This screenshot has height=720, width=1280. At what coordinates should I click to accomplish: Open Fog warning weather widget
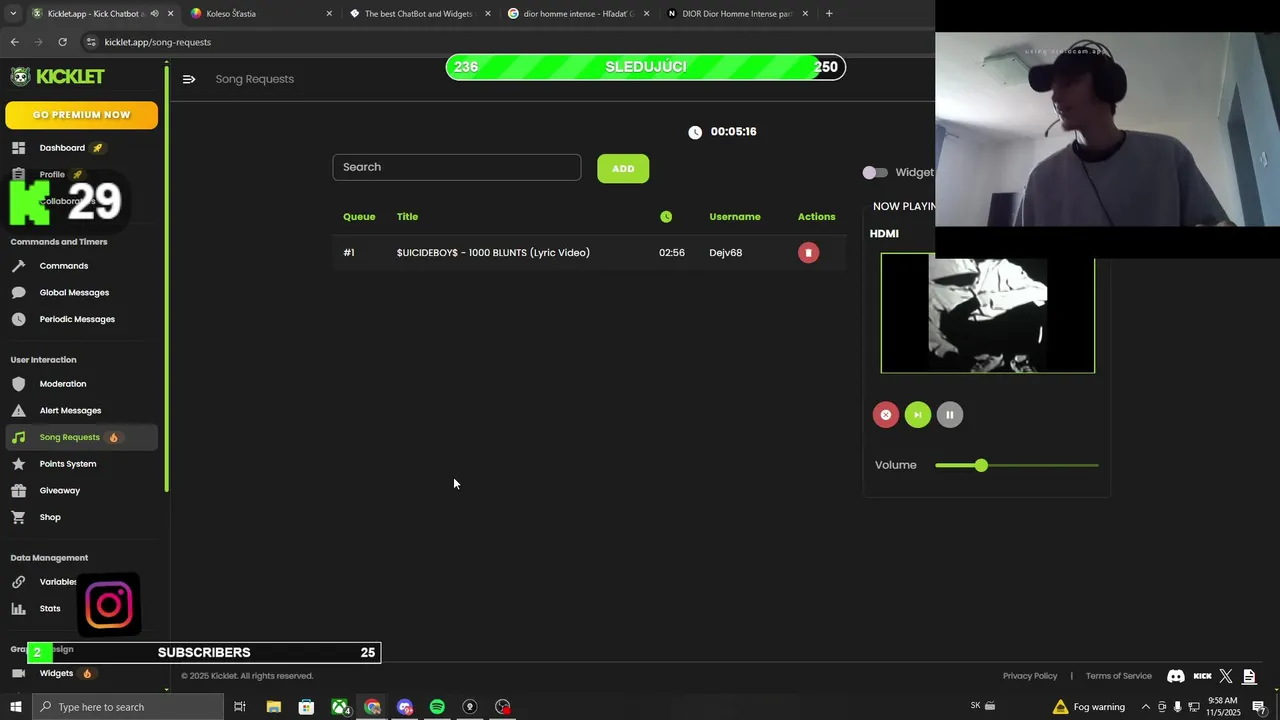pos(1089,707)
